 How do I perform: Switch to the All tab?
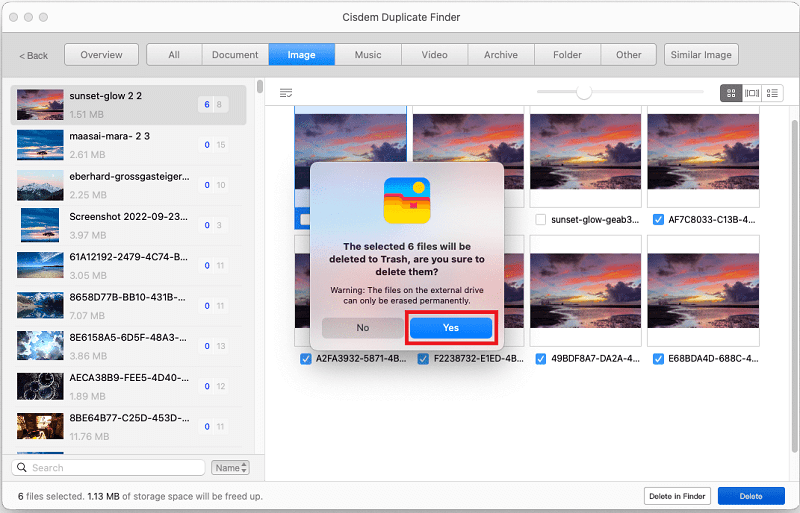174,55
